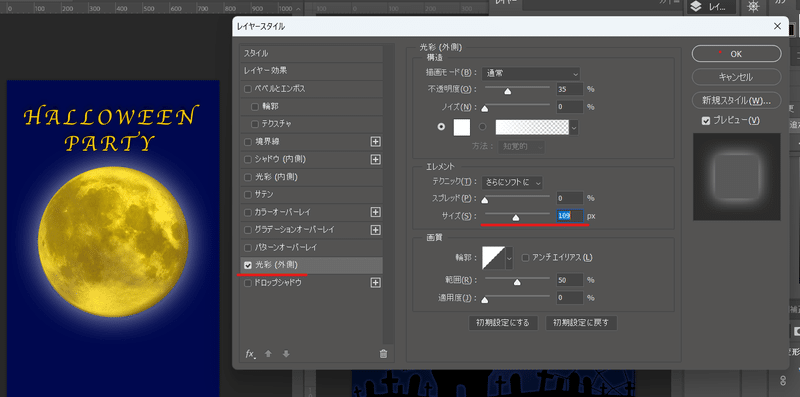Click the 適用度 value field

(570, 297)
